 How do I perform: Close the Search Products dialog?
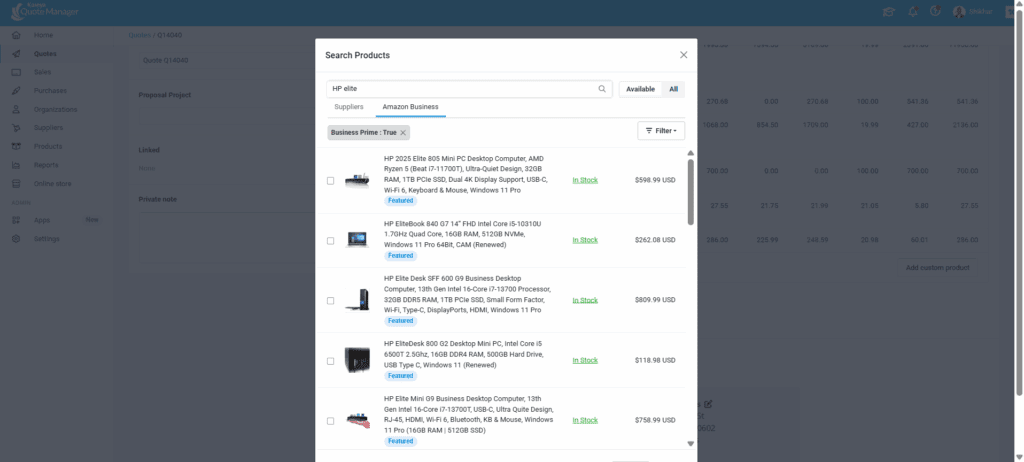[x=684, y=55]
